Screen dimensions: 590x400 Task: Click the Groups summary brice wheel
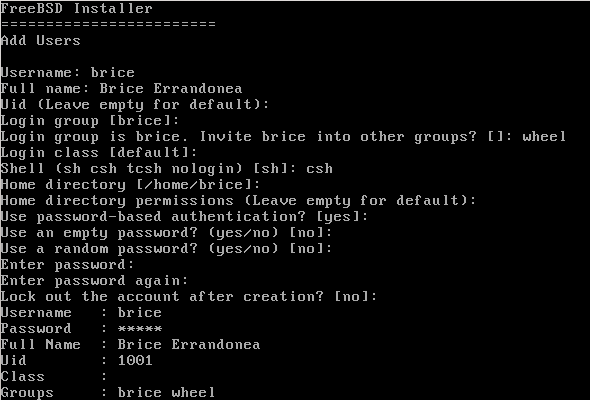[x=166, y=392]
